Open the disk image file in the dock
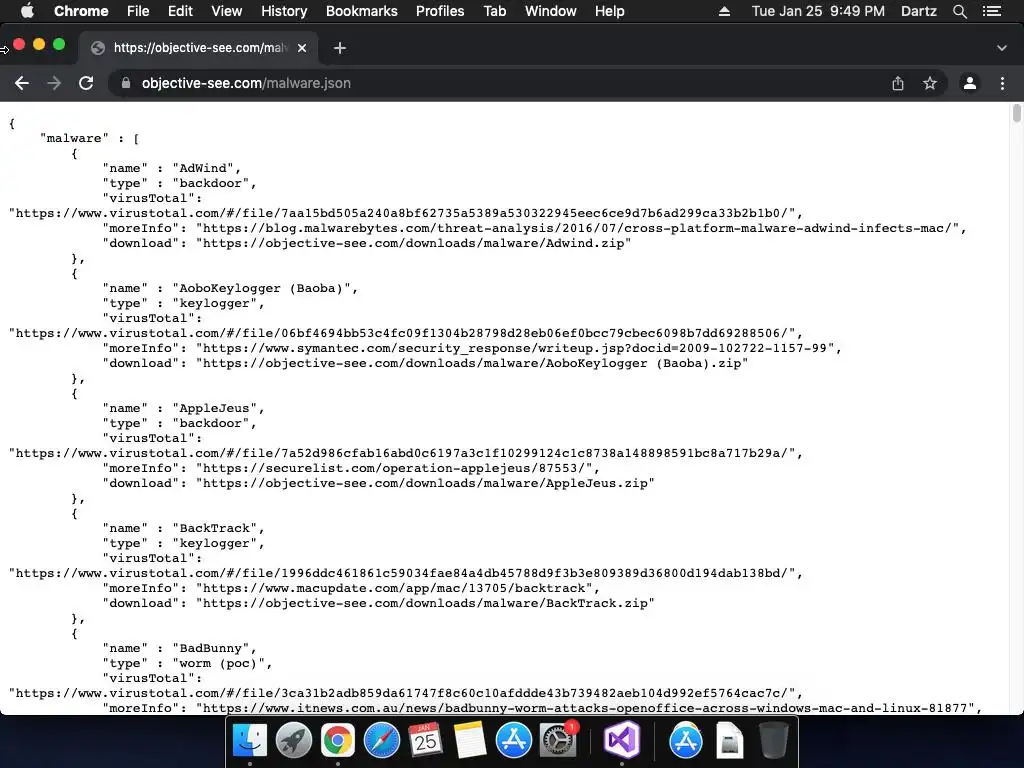1024x768 pixels. click(x=729, y=741)
